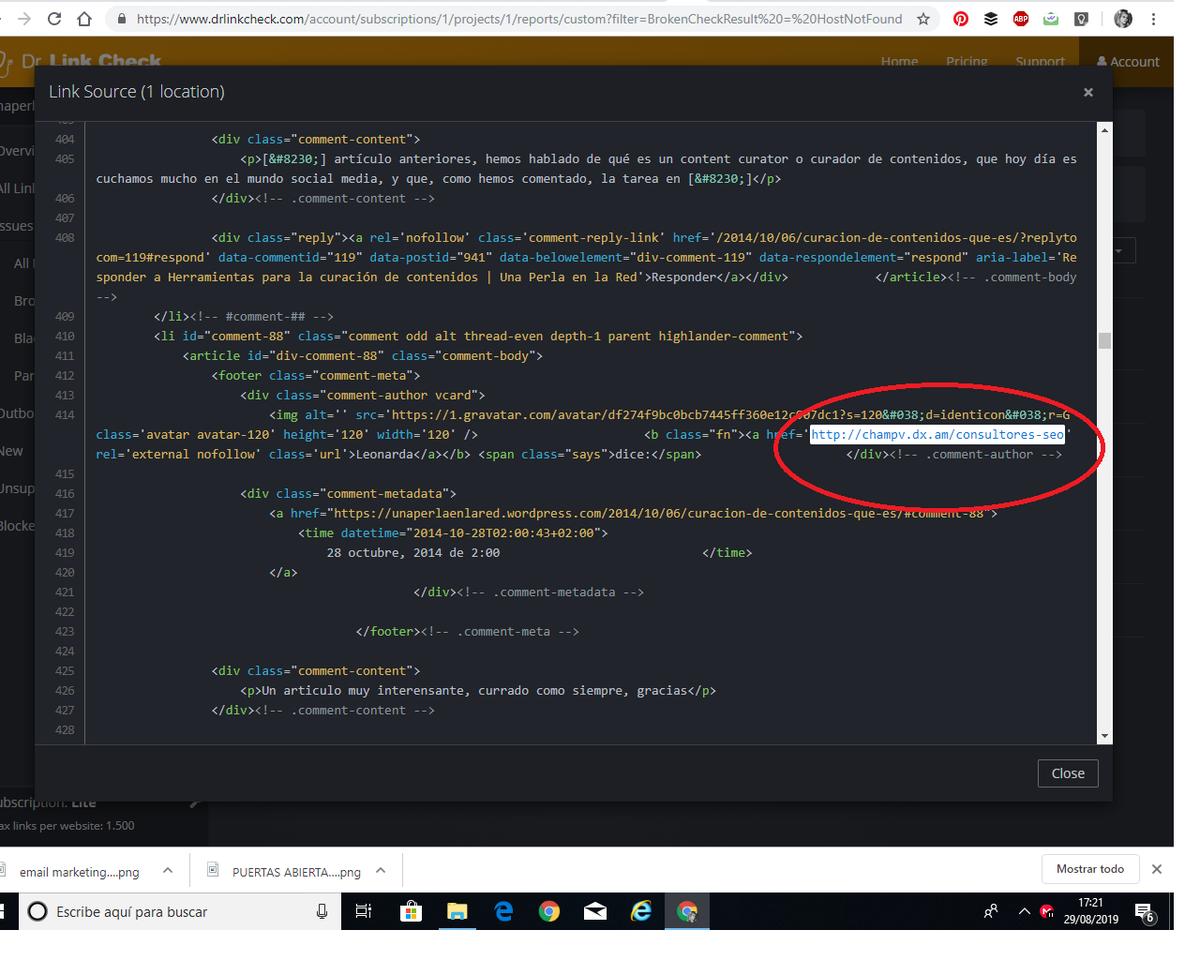This screenshot has height=960, width=1200.
Task: Click the code view scrollbar down arrow
Action: pyautogui.click(x=1104, y=736)
